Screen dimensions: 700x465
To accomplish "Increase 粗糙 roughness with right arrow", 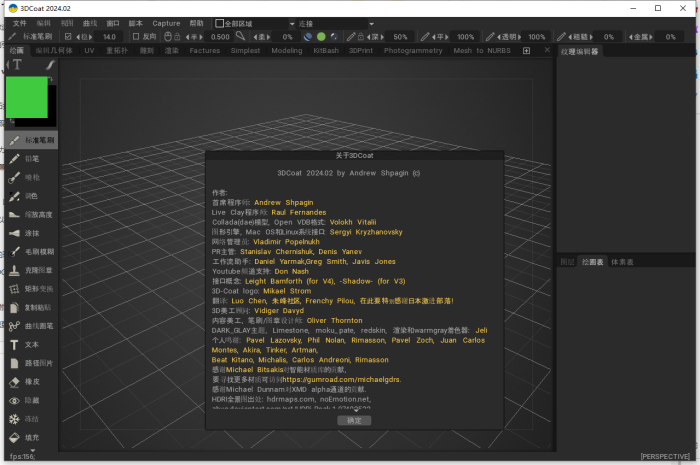I will point(591,37).
